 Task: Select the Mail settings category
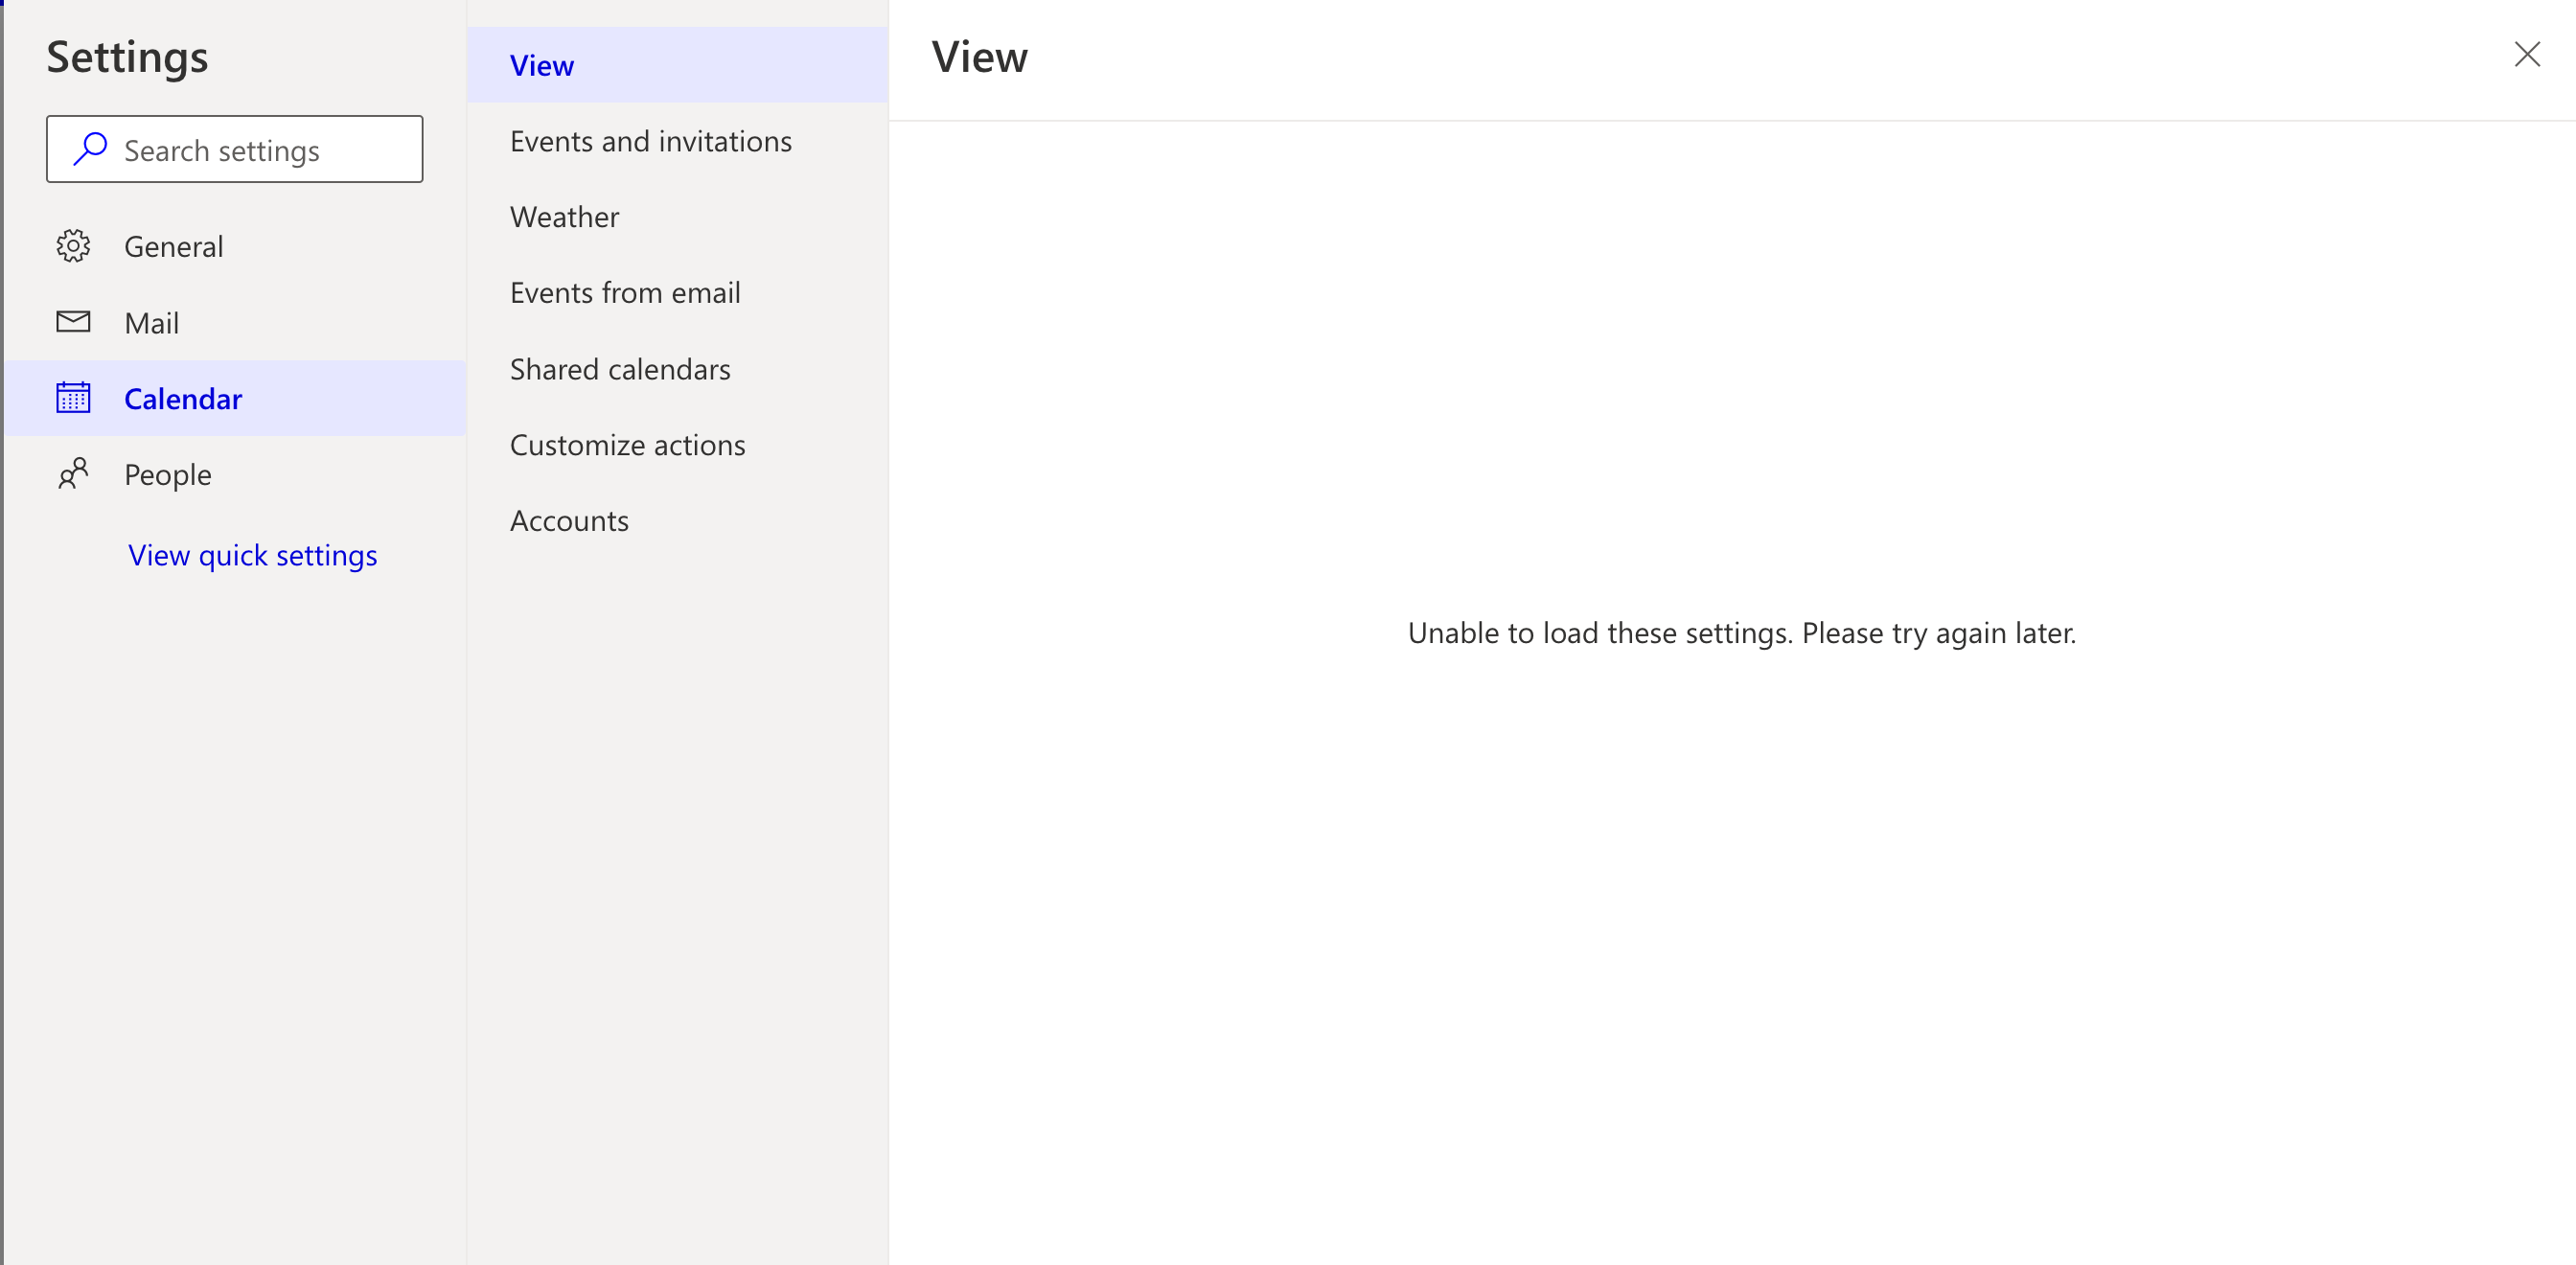point(153,322)
